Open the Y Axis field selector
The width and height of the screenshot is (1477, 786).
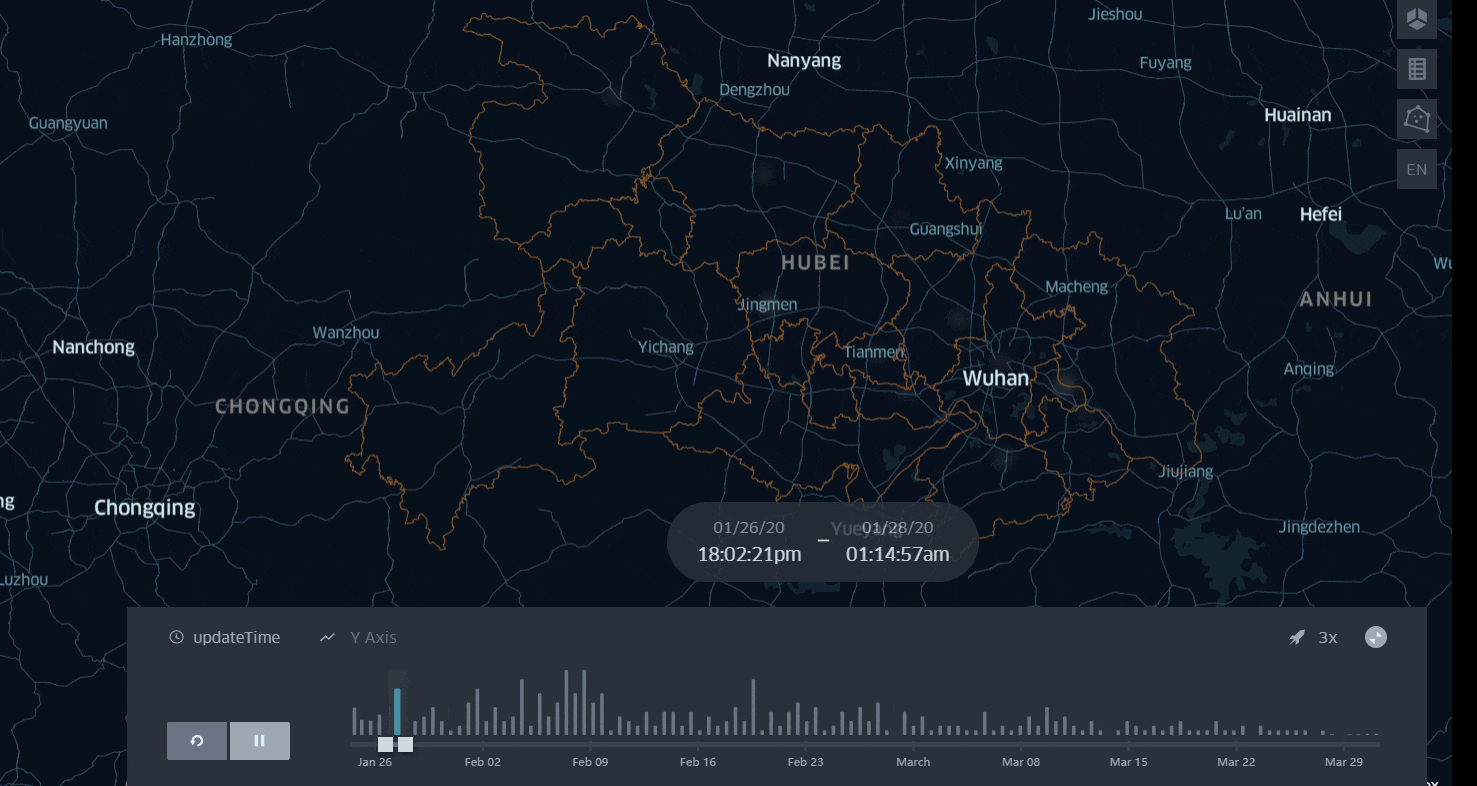click(x=373, y=638)
